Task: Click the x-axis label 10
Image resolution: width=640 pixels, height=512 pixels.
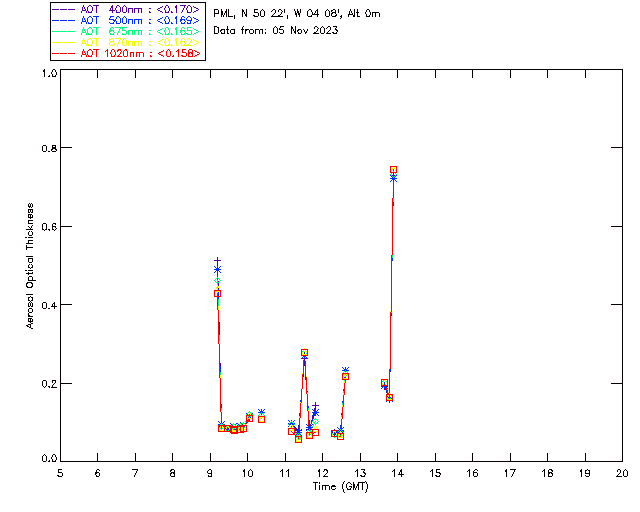Action: point(247,473)
